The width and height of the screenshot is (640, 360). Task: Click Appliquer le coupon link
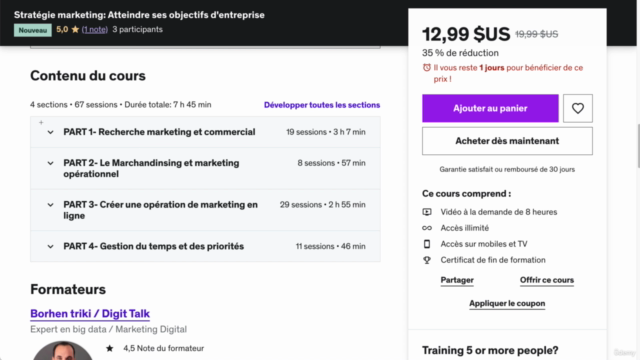point(507,303)
